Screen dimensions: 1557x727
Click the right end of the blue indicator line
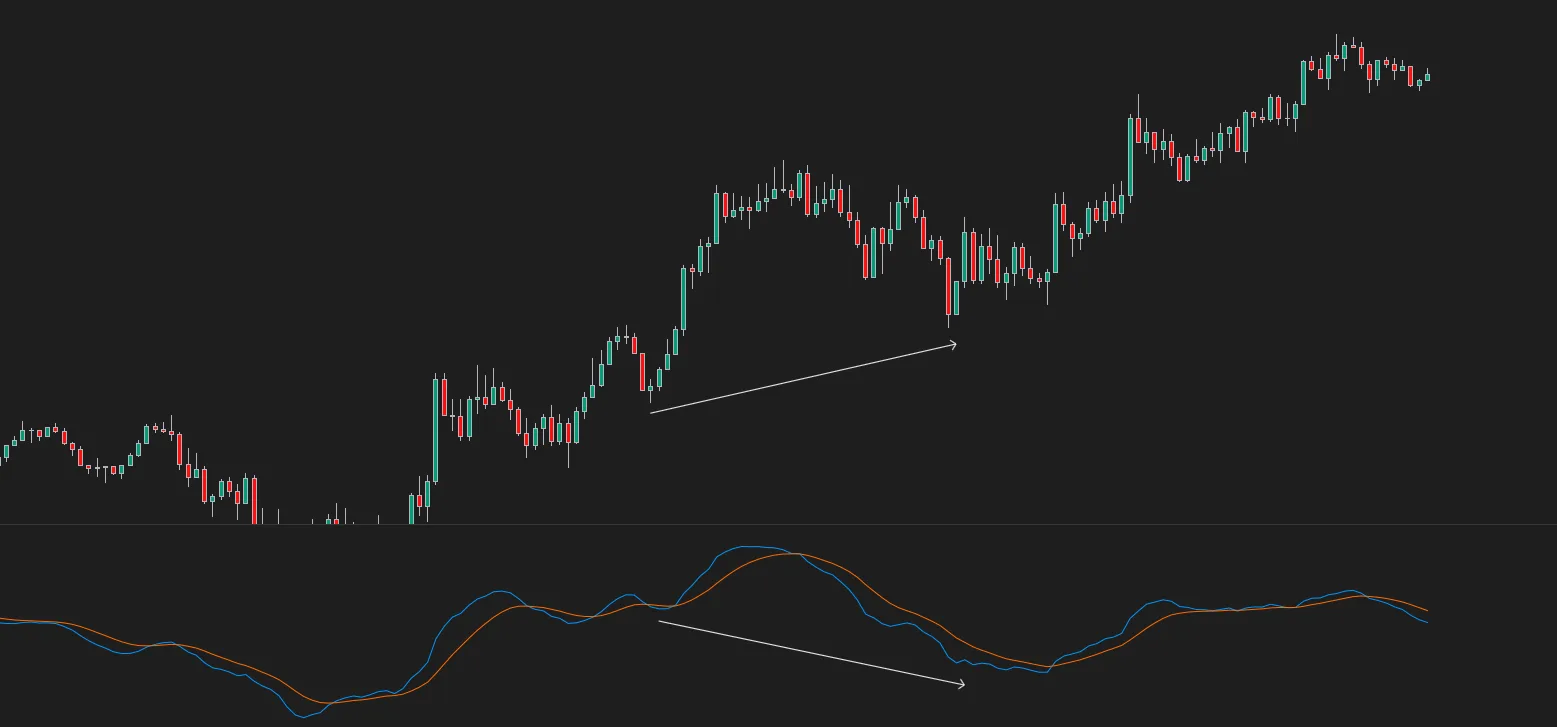1426,622
